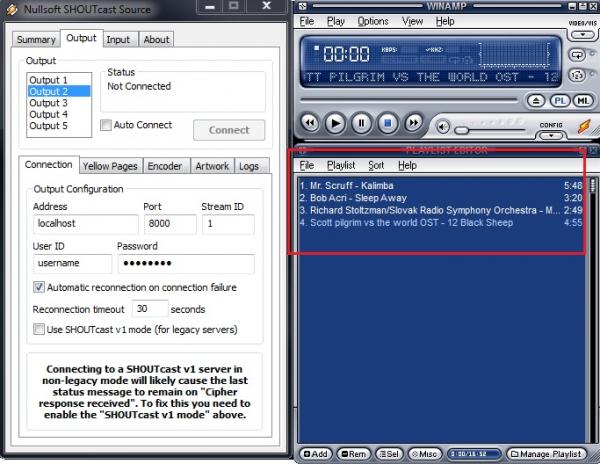Select Output 4 in list
Viewport: 600px width, 464px height.
pos(59,114)
